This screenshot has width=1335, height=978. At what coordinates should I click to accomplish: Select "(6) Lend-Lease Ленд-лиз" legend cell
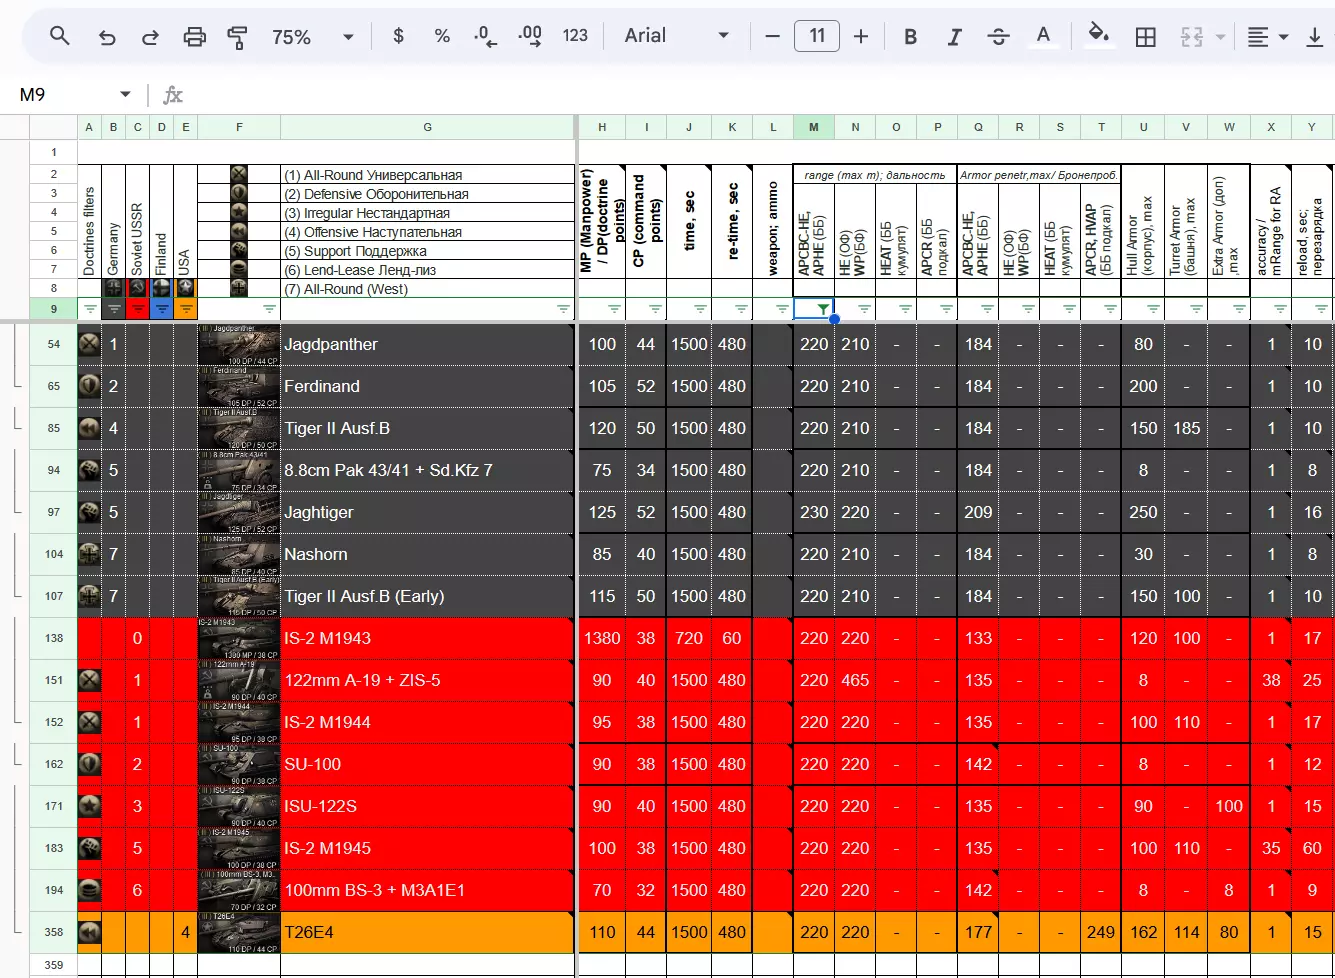tap(428, 270)
